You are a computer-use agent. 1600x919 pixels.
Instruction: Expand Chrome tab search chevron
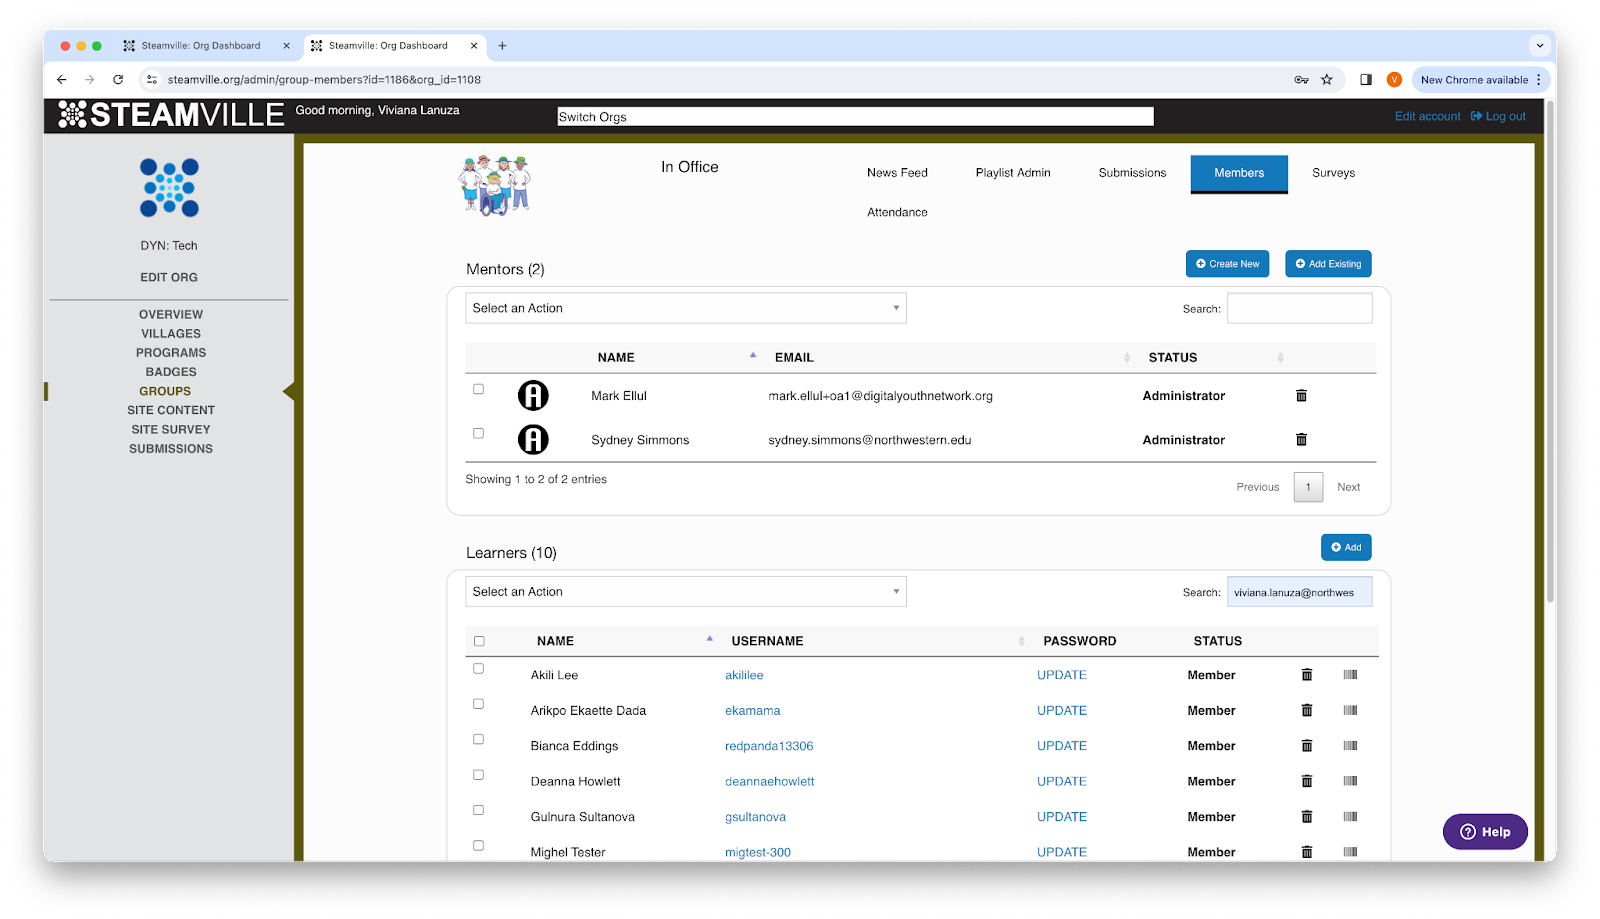coord(1540,45)
